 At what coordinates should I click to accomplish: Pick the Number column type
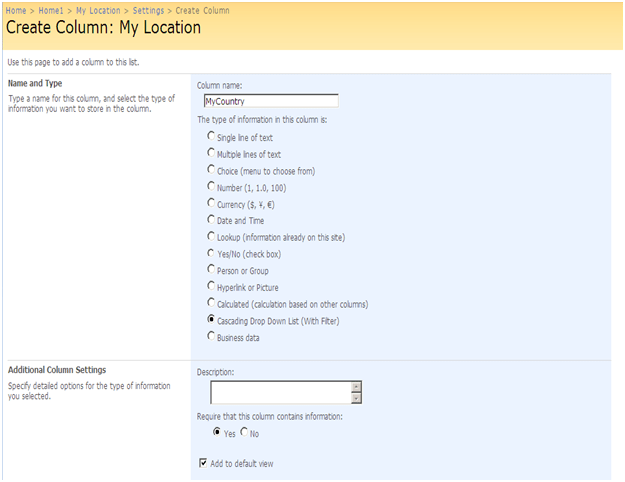[x=210, y=186]
